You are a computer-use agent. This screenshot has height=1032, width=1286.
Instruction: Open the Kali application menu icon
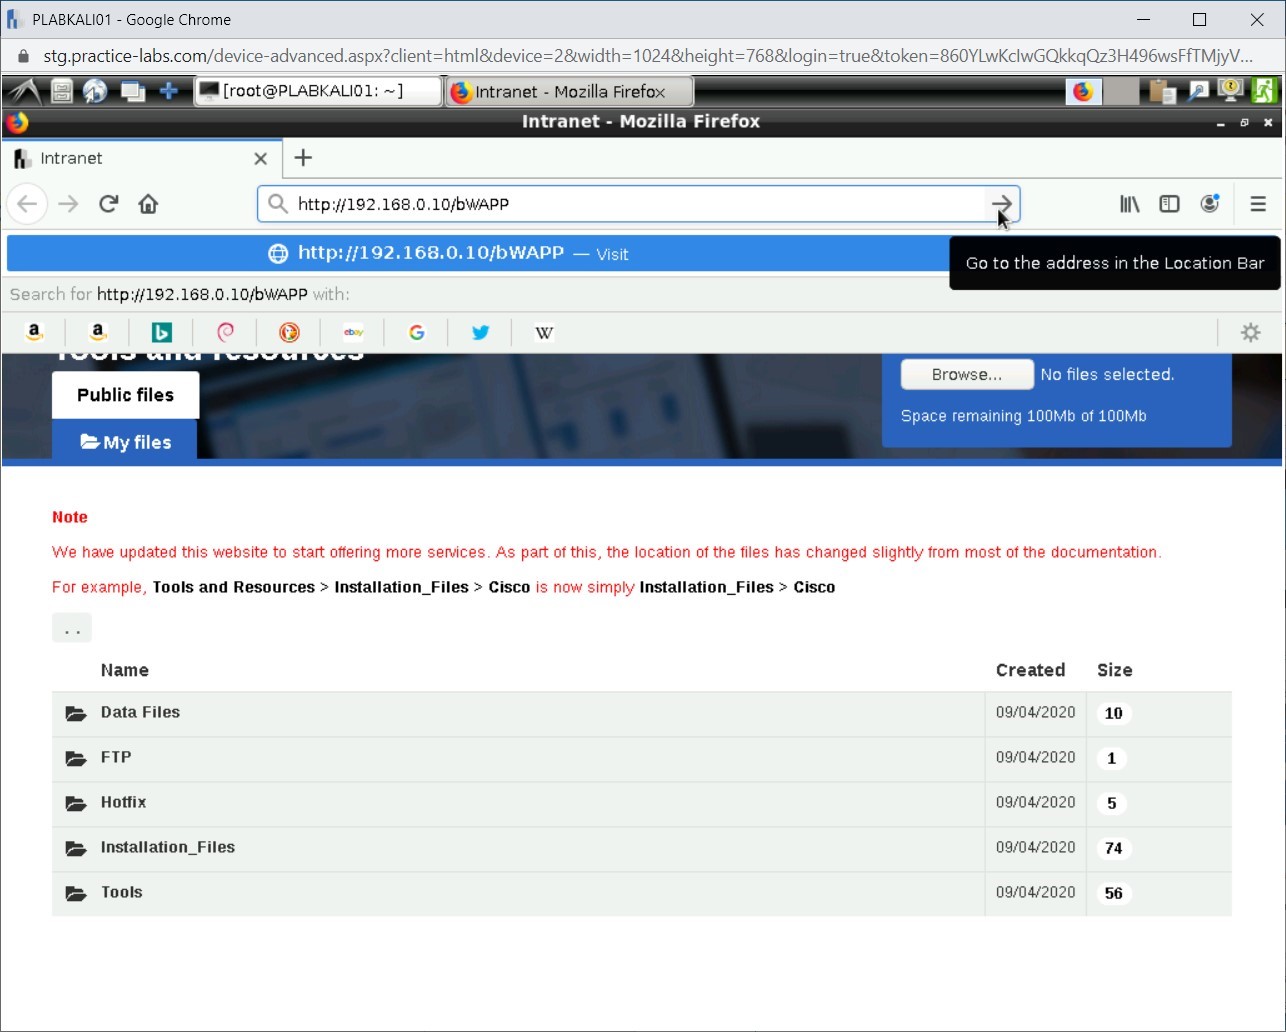pos(22,90)
